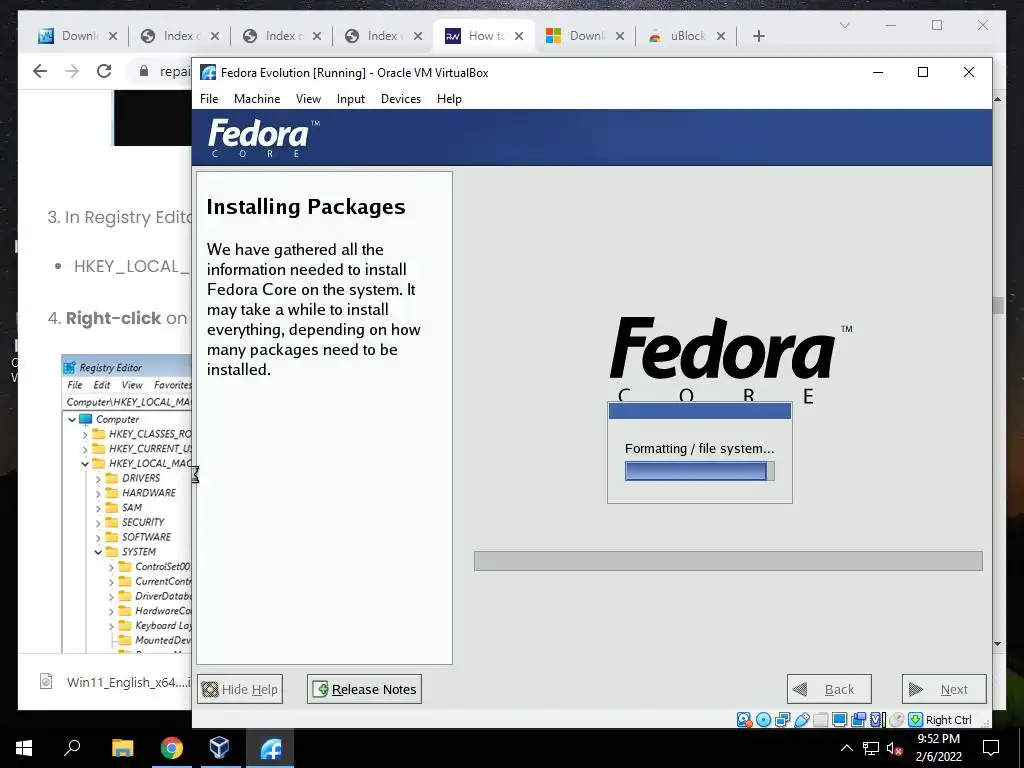
Task: Click the overall install progress bar
Action: [728, 561]
